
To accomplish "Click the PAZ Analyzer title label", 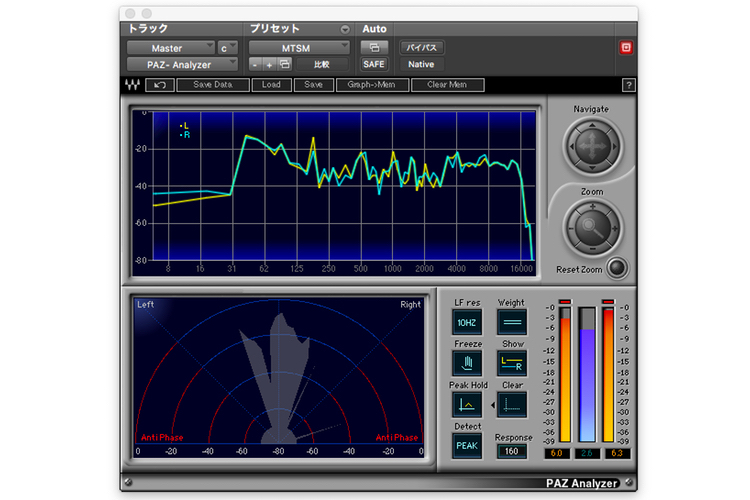I will pos(582,483).
